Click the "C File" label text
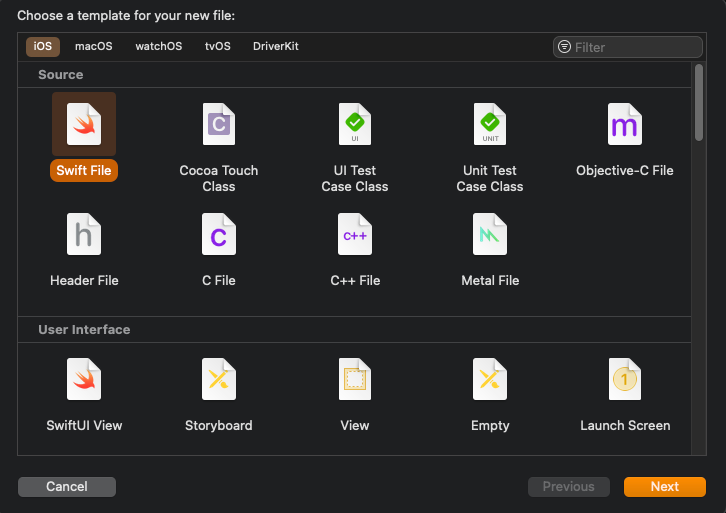Viewport: 726px width, 513px height. pyautogui.click(x=219, y=280)
